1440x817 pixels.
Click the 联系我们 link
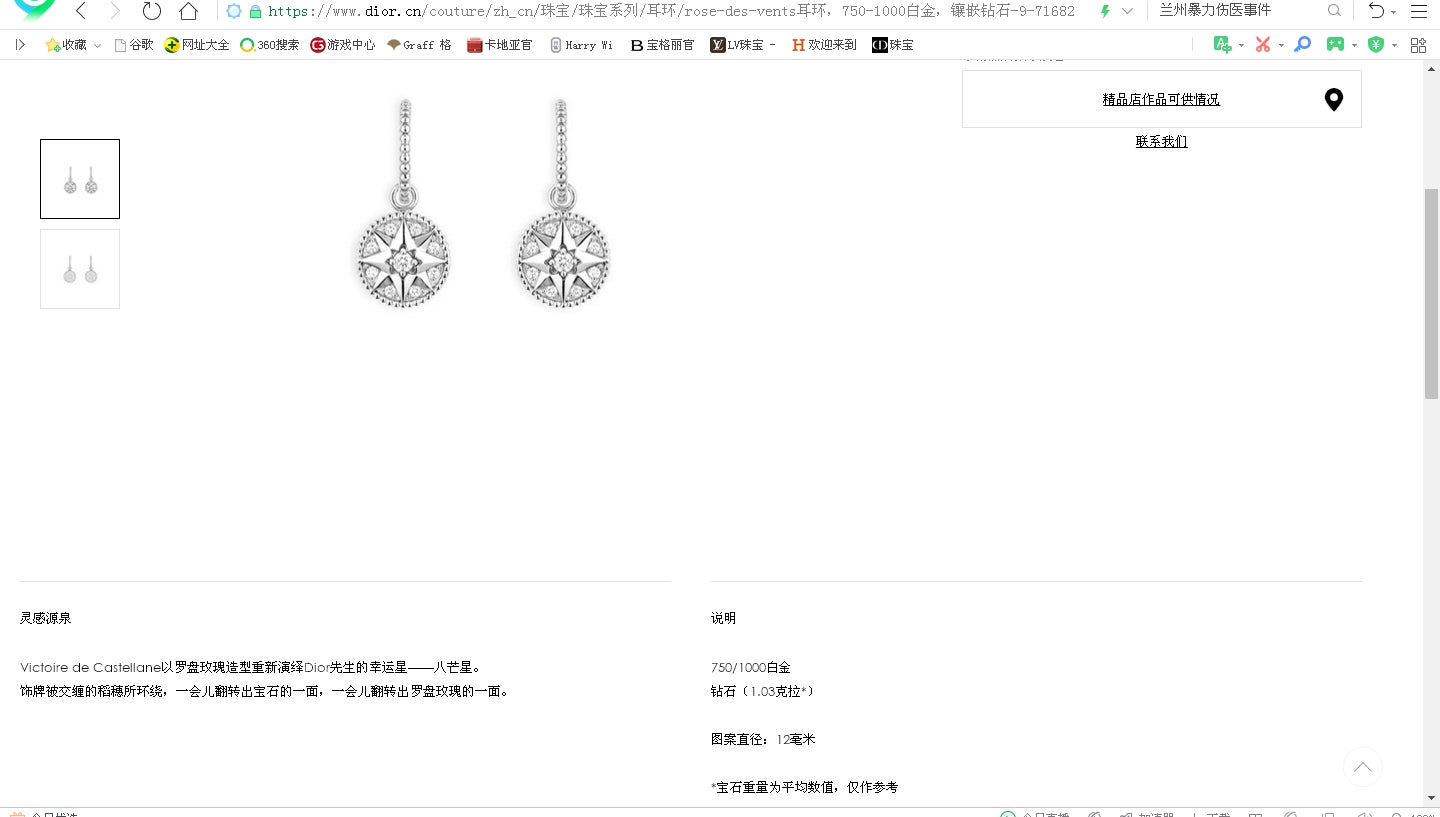pos(1161,141)
